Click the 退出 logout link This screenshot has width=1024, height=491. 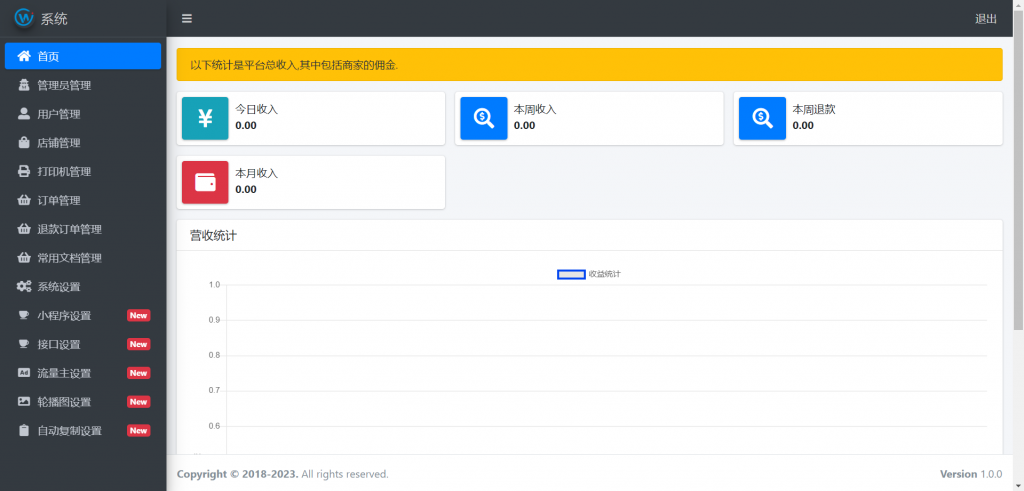pos(985,18)
